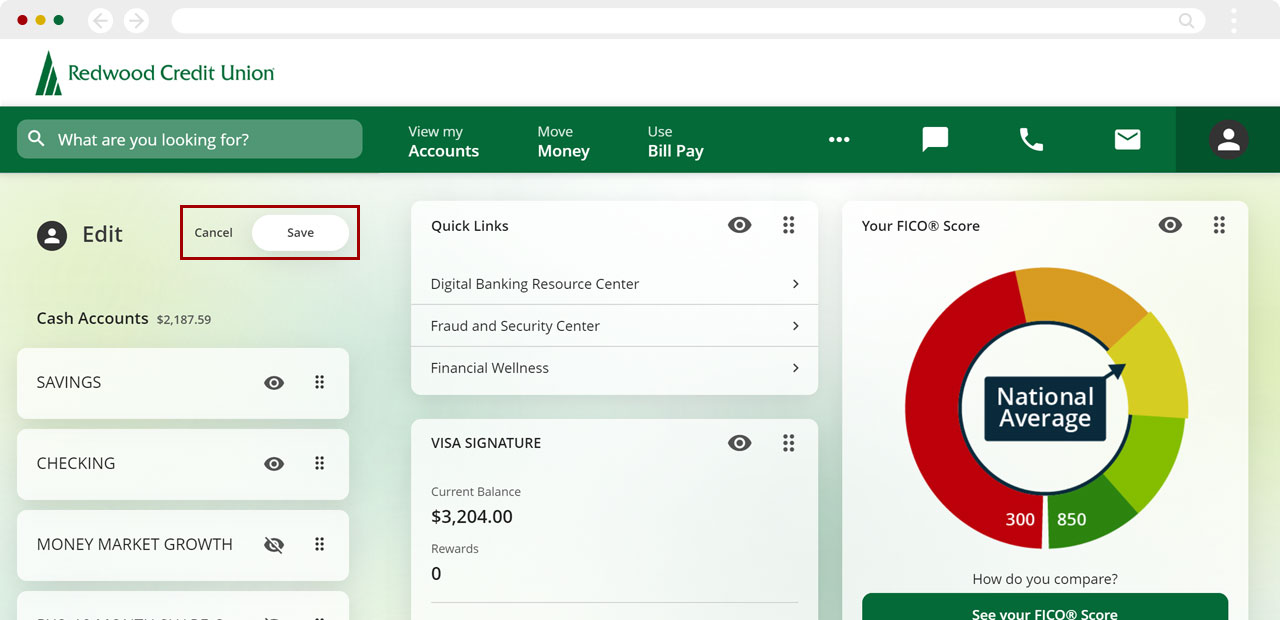Open the user profile avatar
The height and width of the screenshot is (620, 1280).
click(x=1228, y=140)
